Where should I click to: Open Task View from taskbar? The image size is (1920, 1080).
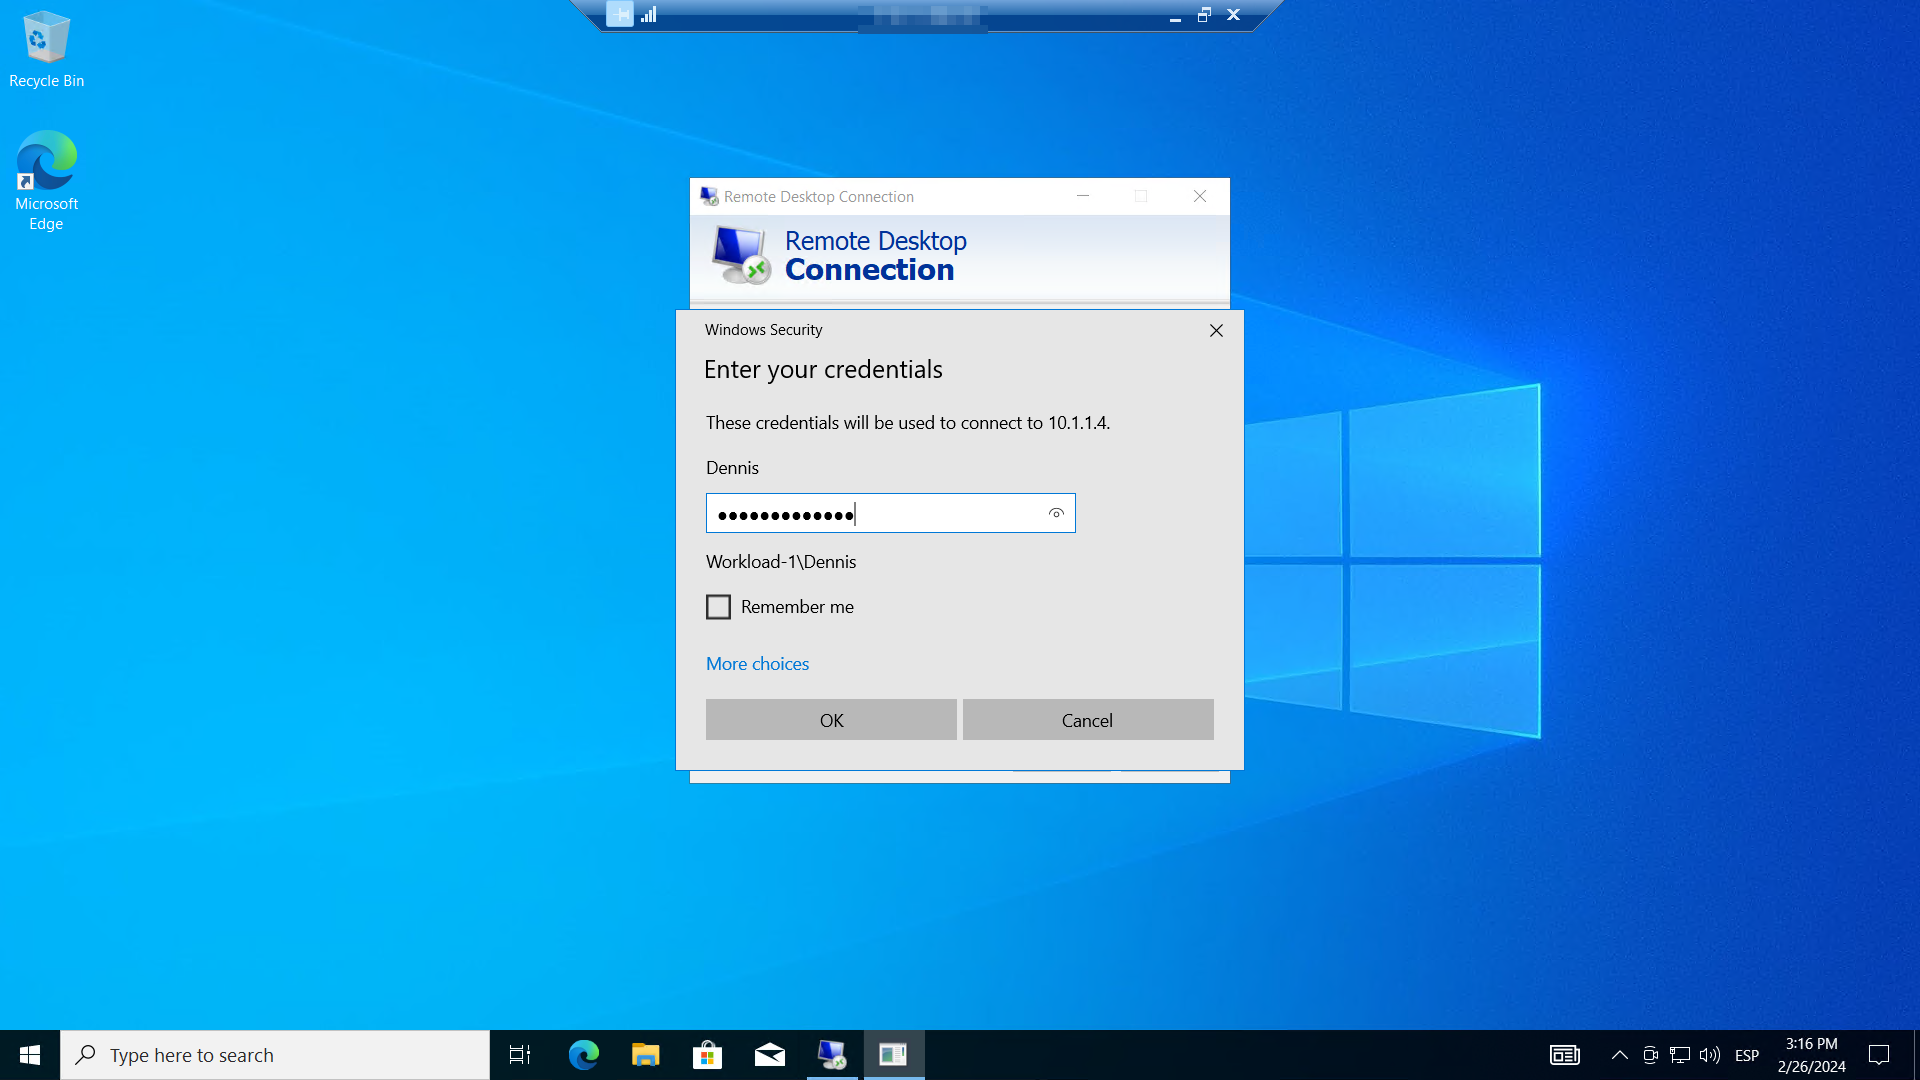tap(520, 1055)
